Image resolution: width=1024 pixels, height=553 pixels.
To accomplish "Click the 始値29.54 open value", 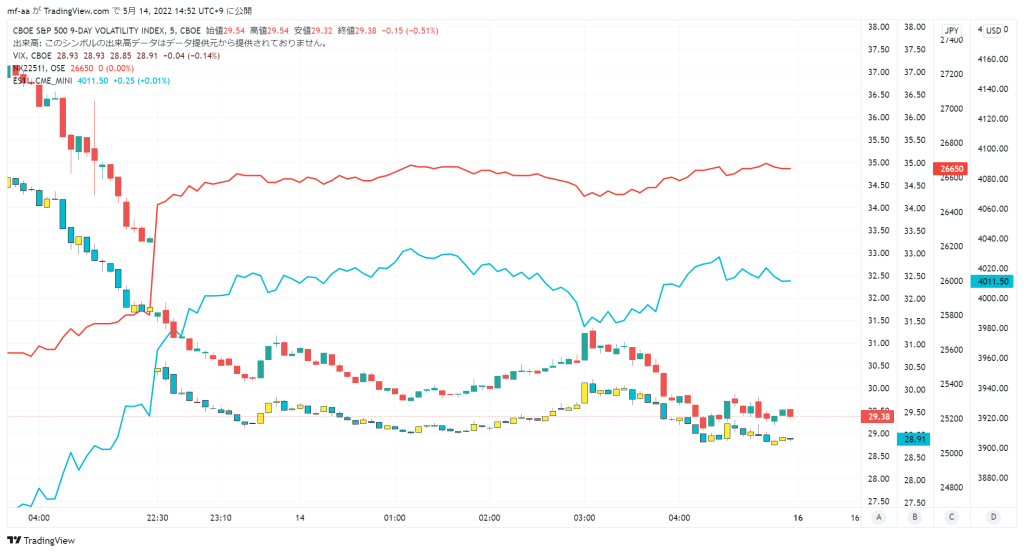I will 225,31.
